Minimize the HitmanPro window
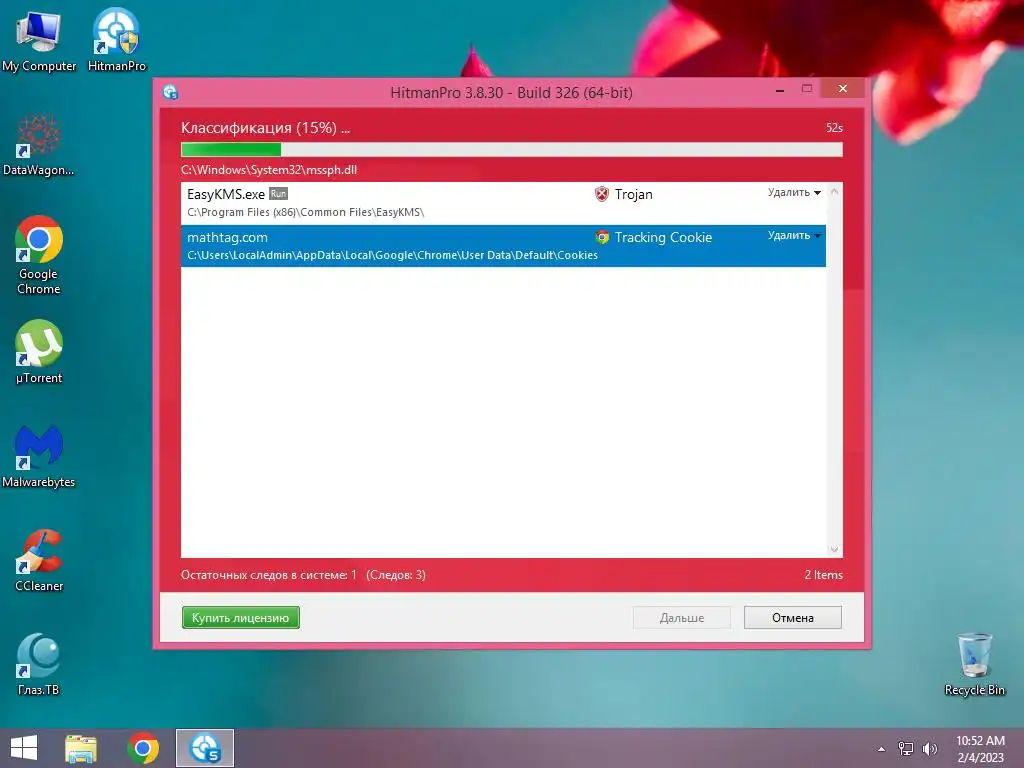The image size is (1024, 768). (x=780, y=89)
